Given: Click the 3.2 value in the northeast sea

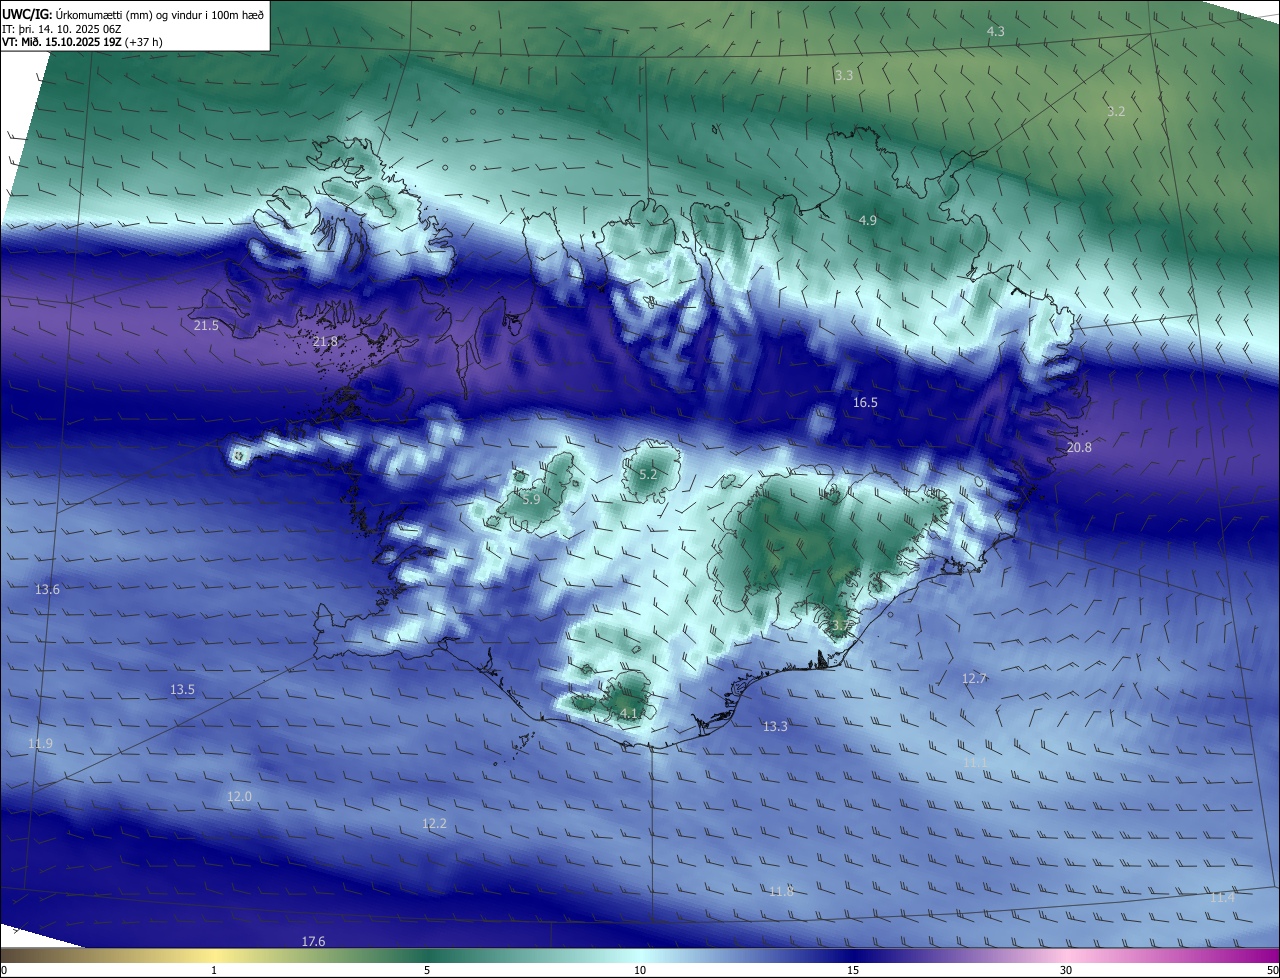Looking at the screenshot, I should coord(1116,111).
